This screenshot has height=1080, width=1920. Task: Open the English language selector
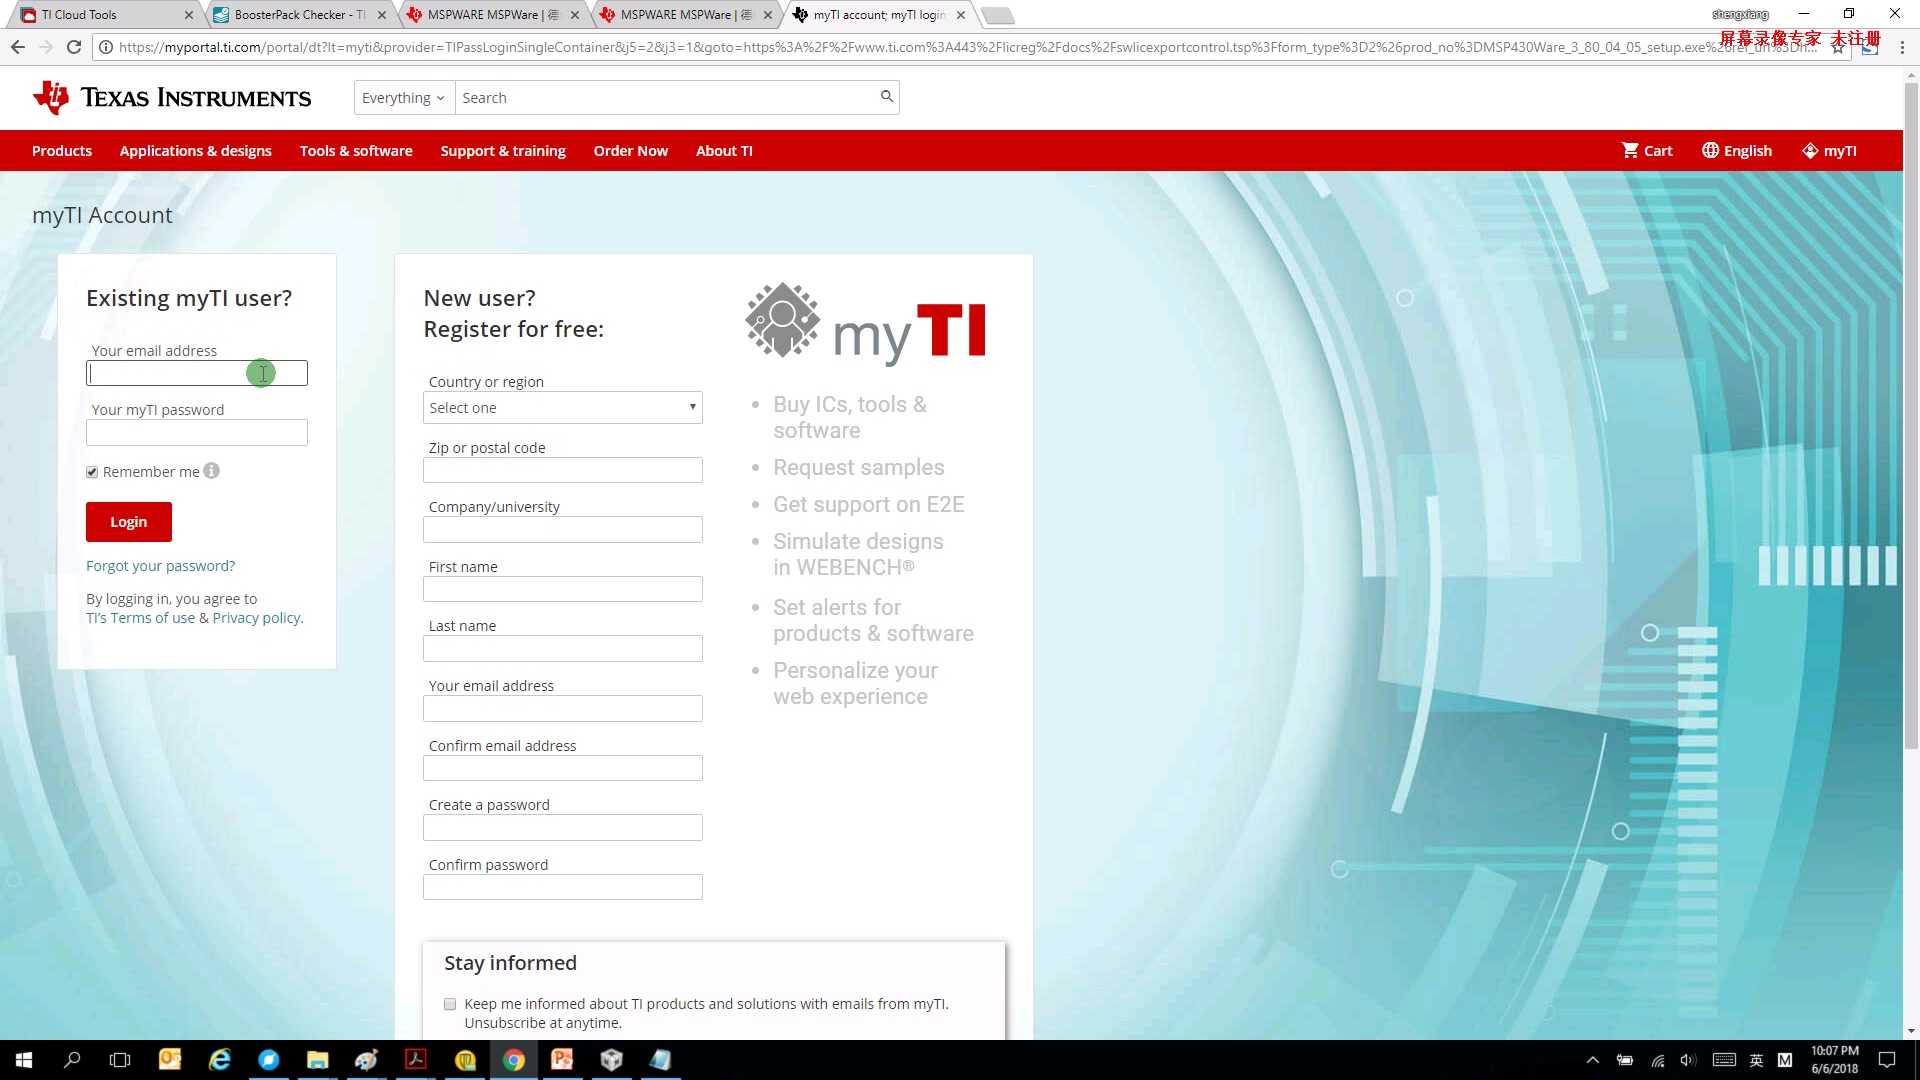coord(1737,150)
